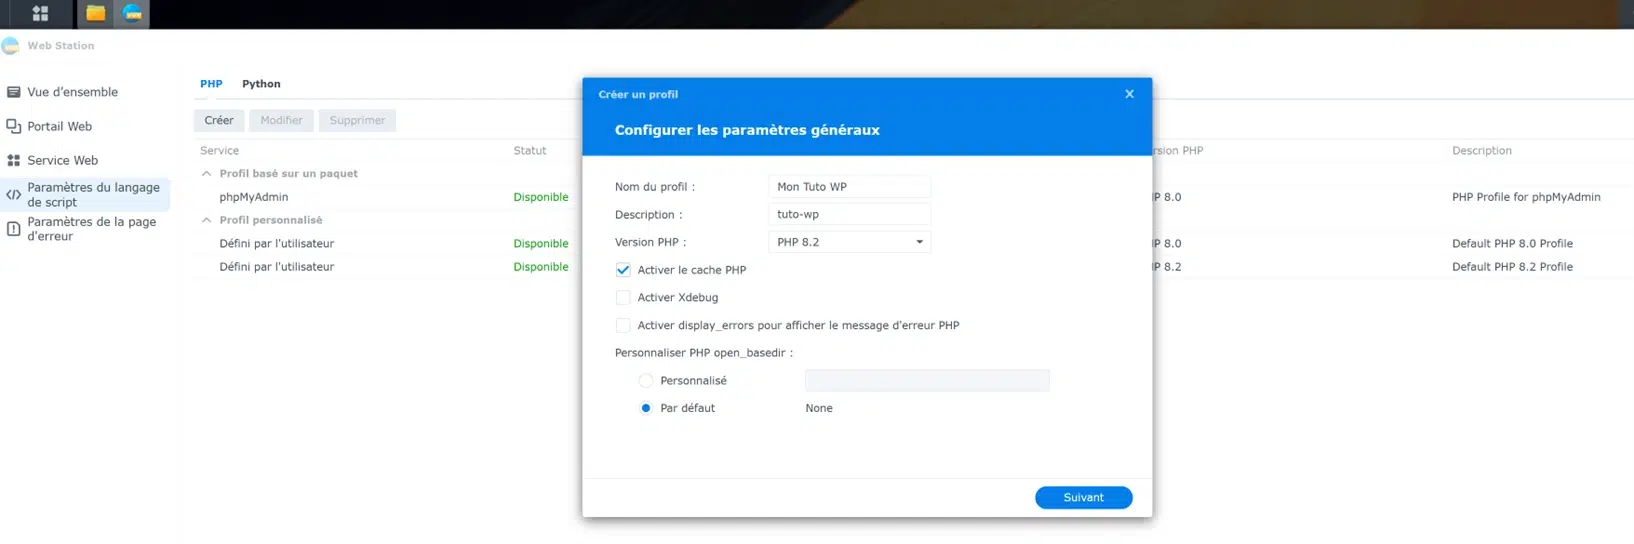Collapse the Profil basé sur un paquet group

point(206,174)
